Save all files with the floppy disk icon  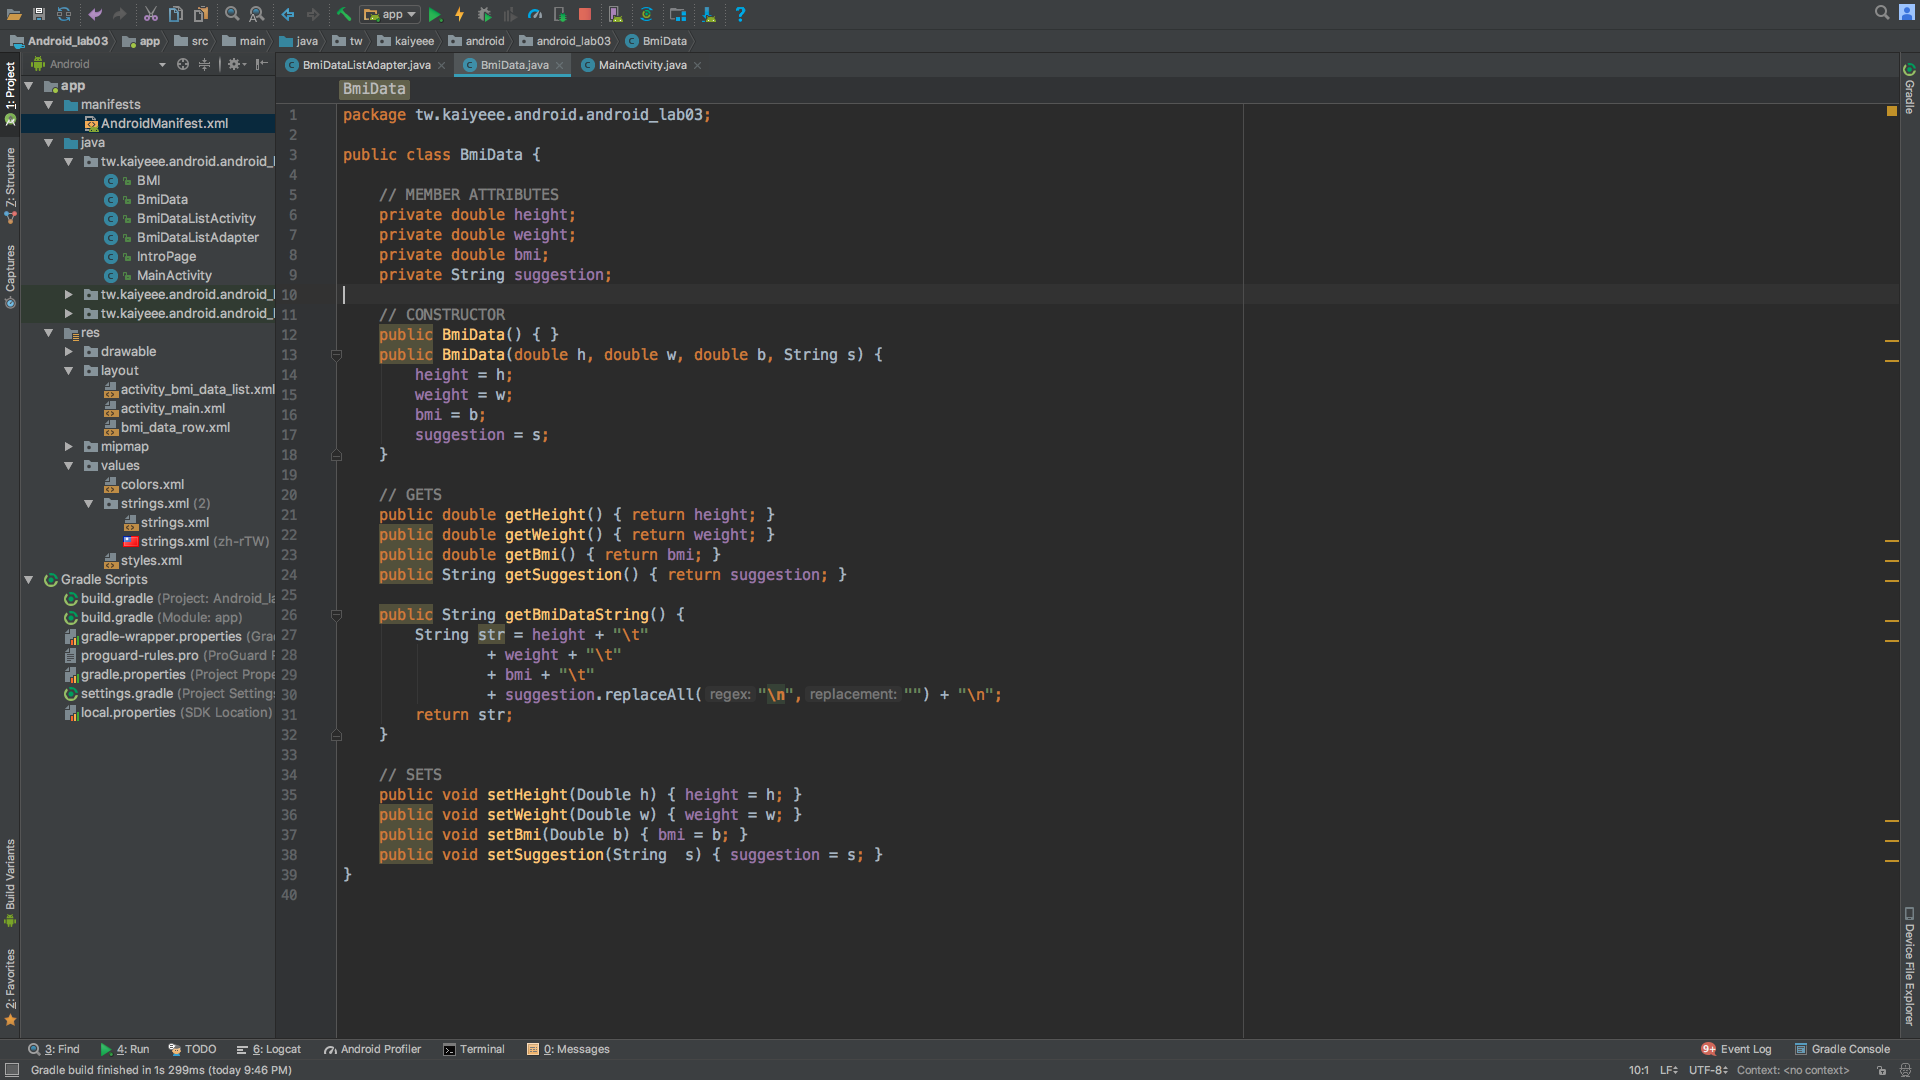[x=39, y=14]
